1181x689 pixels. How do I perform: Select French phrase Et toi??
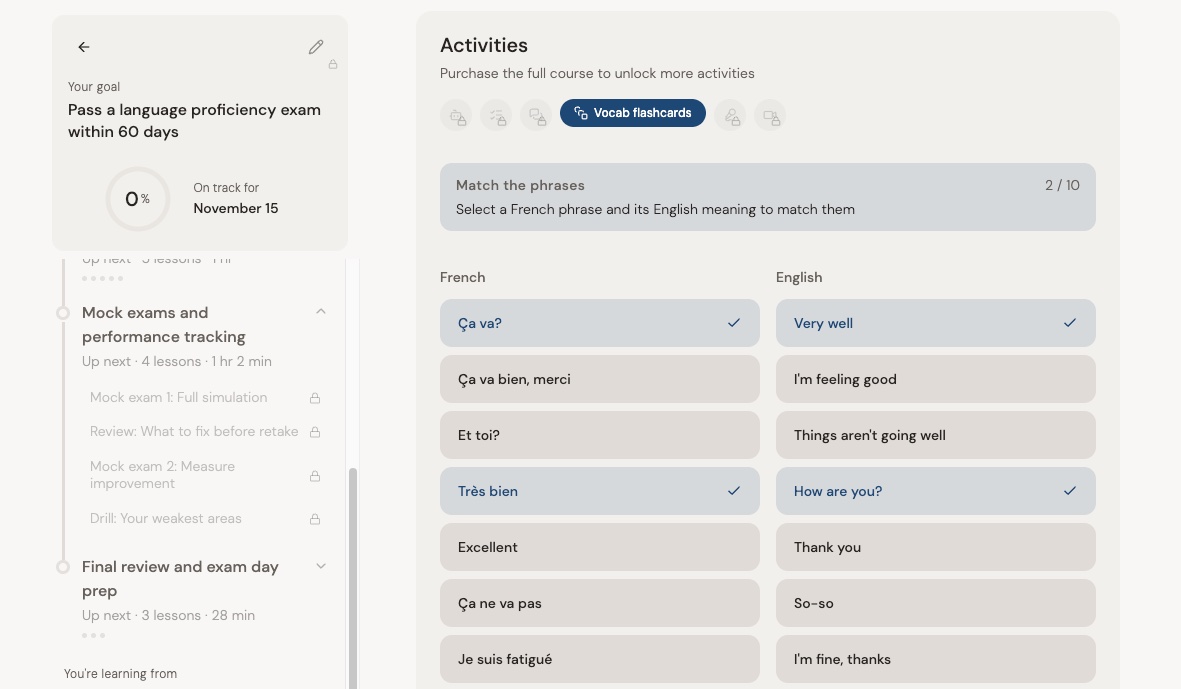click(x=600, y=435)
